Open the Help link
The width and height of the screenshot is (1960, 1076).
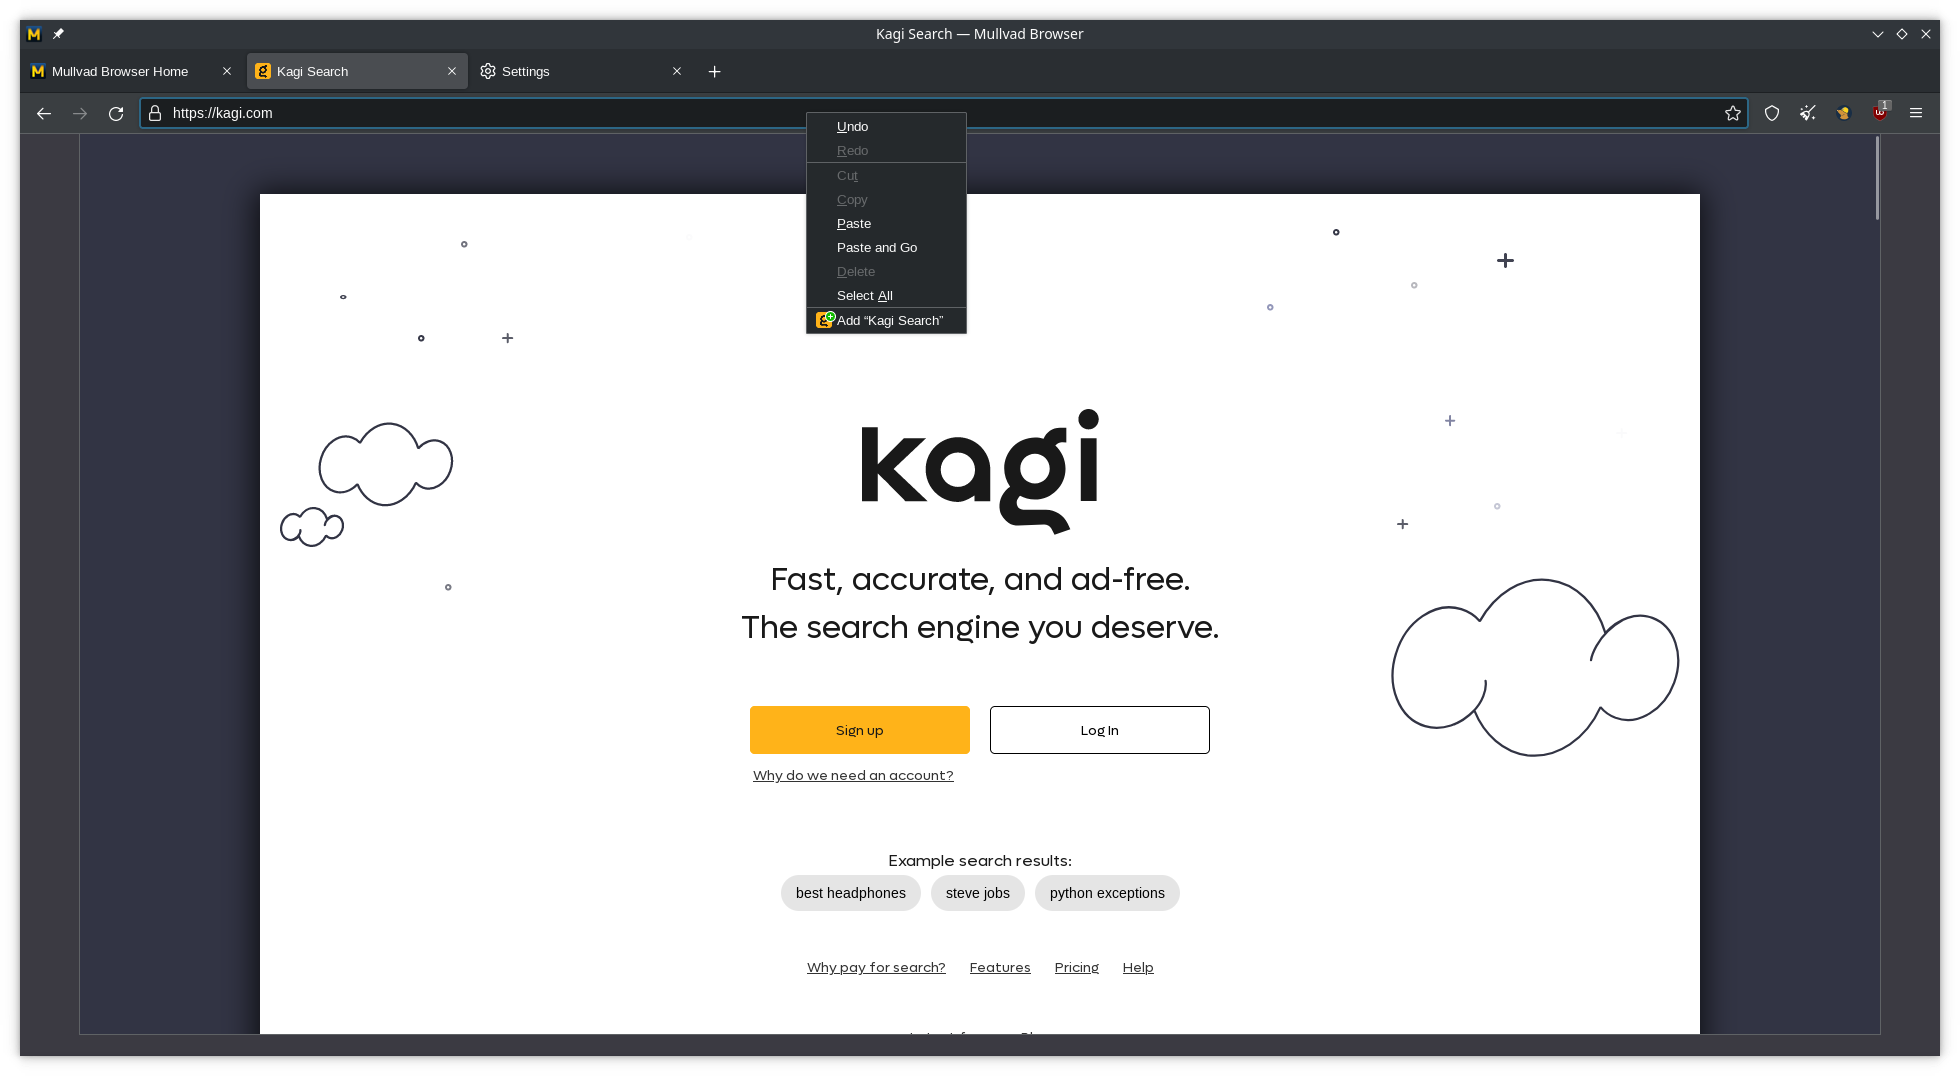tap(1138, 967)
